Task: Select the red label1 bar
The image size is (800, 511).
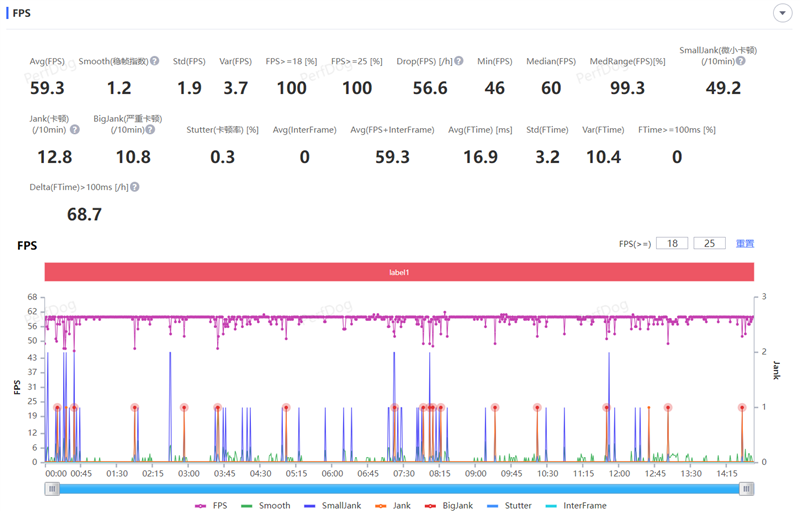Action: 399,272
